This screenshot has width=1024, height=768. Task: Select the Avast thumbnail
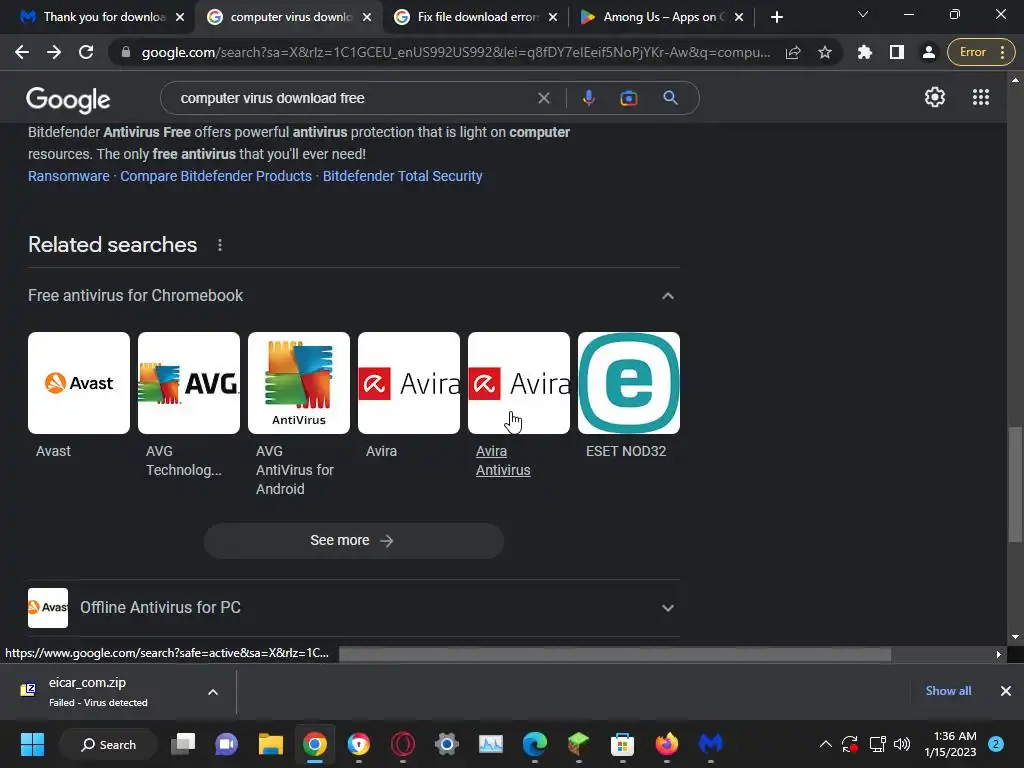pyautogui.click(x=79, y=383)
